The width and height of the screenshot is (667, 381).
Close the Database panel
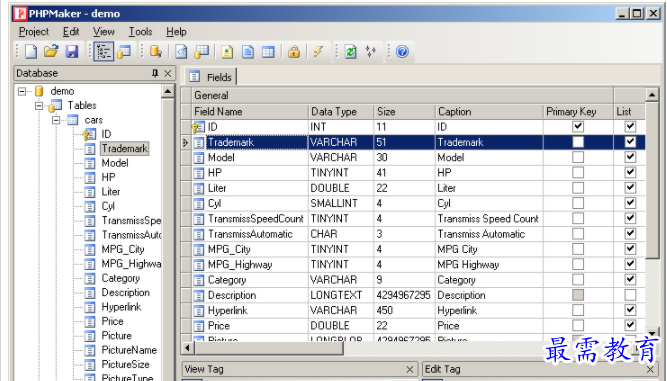pos(168,73)
